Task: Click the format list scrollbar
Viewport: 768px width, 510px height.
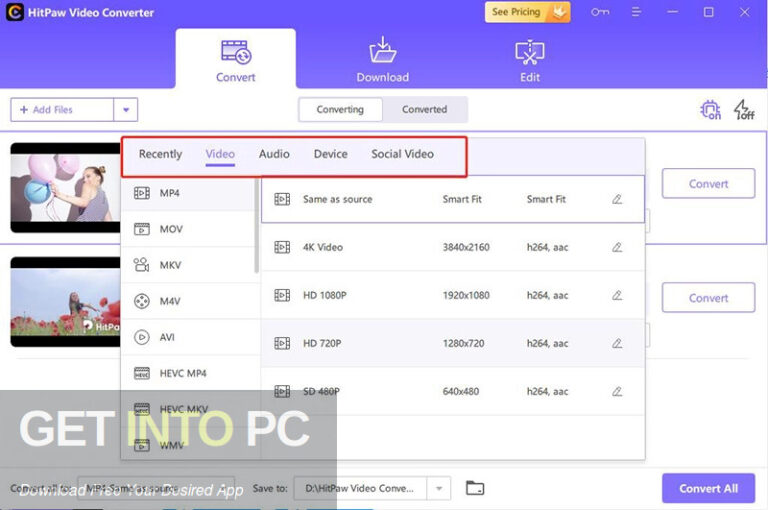Action: click(257, 225)
